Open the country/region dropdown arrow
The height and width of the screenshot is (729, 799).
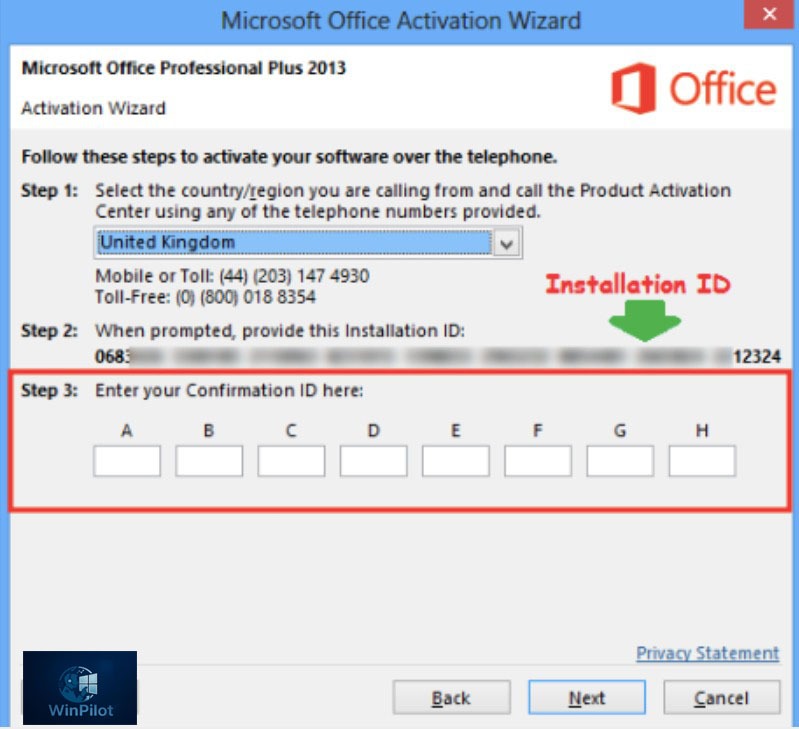[507, 244]
